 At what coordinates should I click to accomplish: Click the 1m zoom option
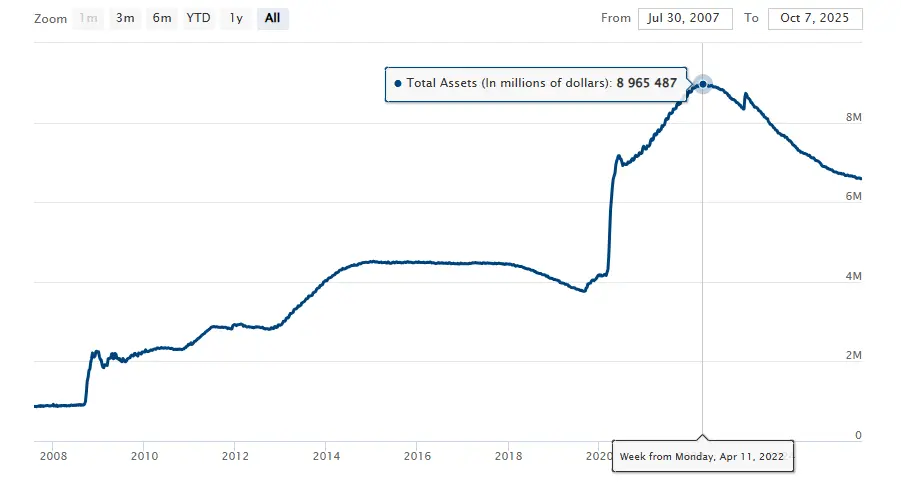click(89, 18)
